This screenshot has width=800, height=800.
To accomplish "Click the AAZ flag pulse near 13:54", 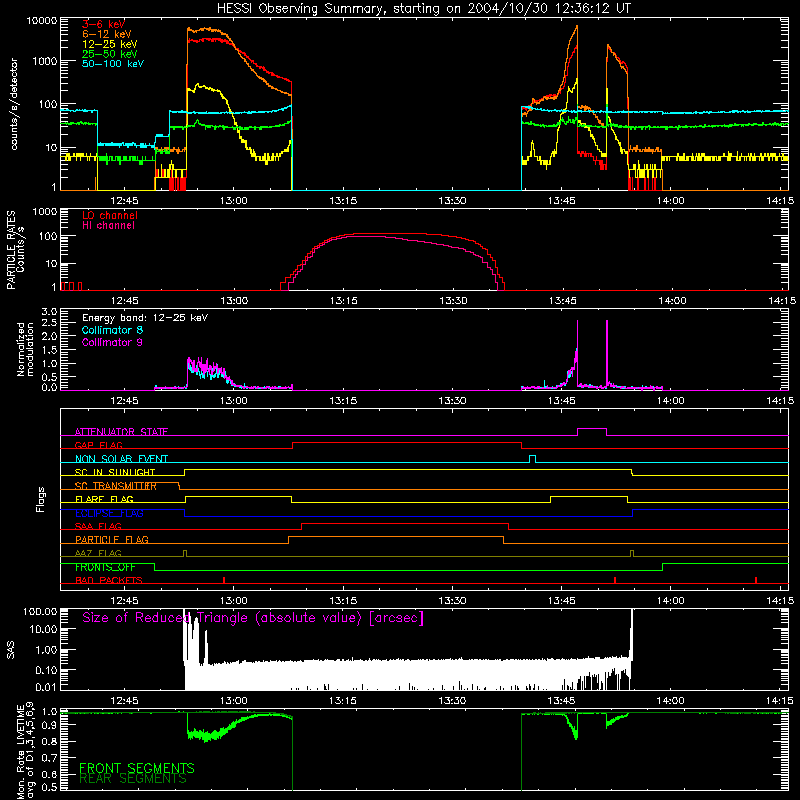I will click(x=632, y=553).
